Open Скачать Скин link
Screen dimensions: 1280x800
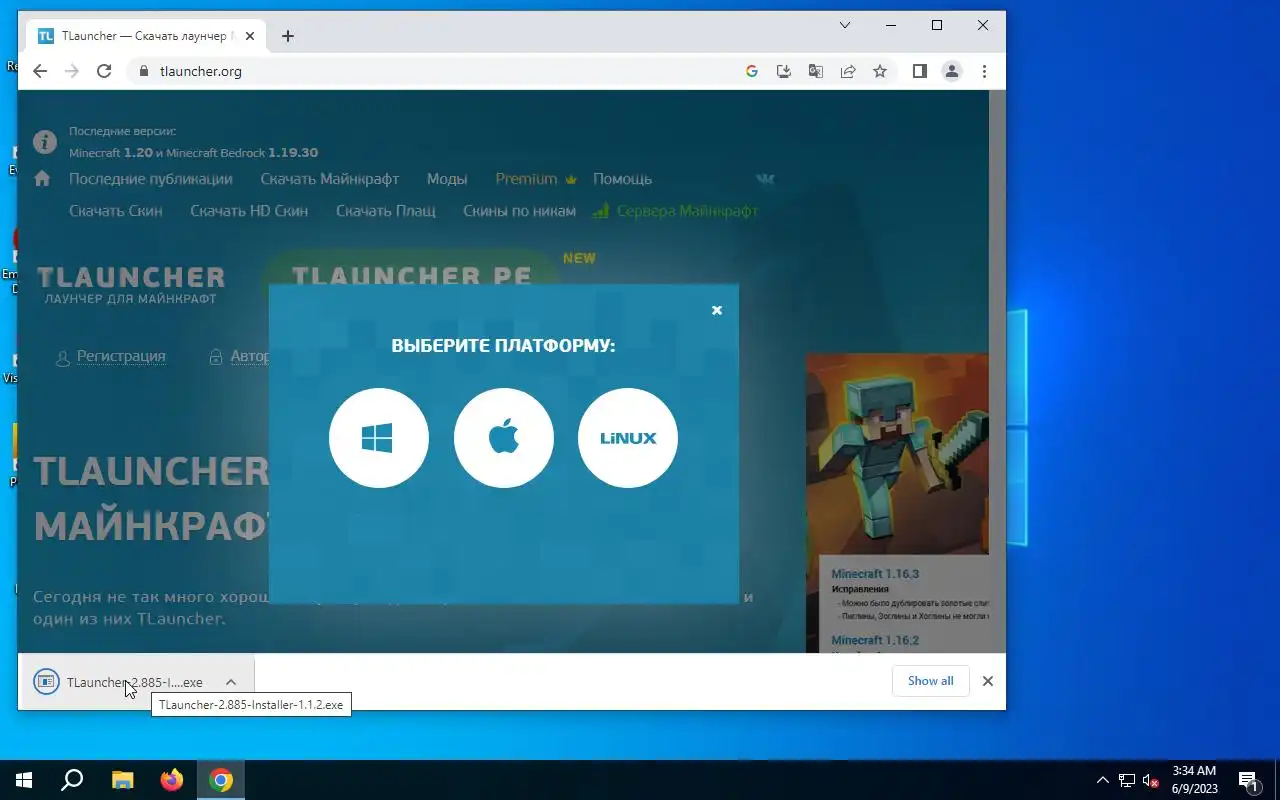coord(116,211)
